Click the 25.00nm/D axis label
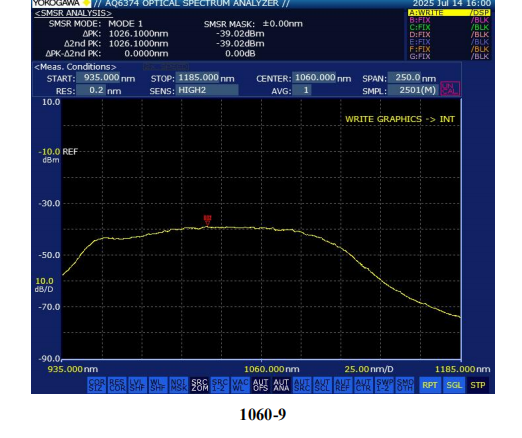 [x=369, y=369]
